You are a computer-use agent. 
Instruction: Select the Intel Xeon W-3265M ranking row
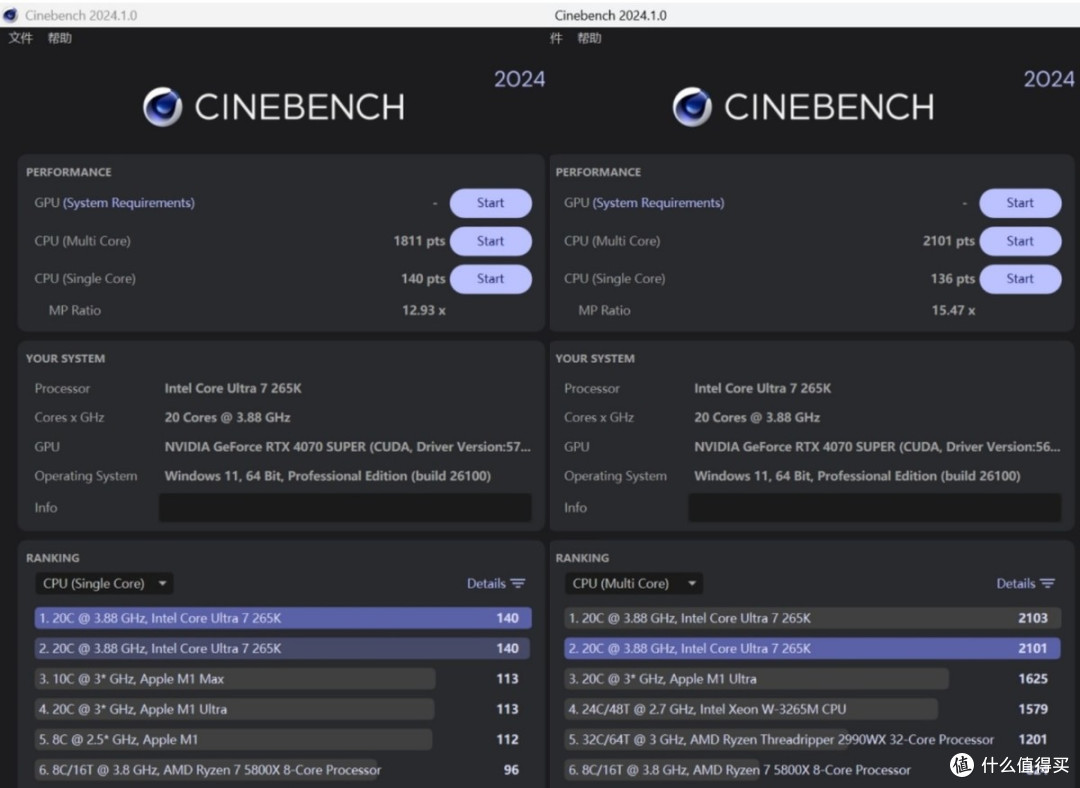point(813,709)
